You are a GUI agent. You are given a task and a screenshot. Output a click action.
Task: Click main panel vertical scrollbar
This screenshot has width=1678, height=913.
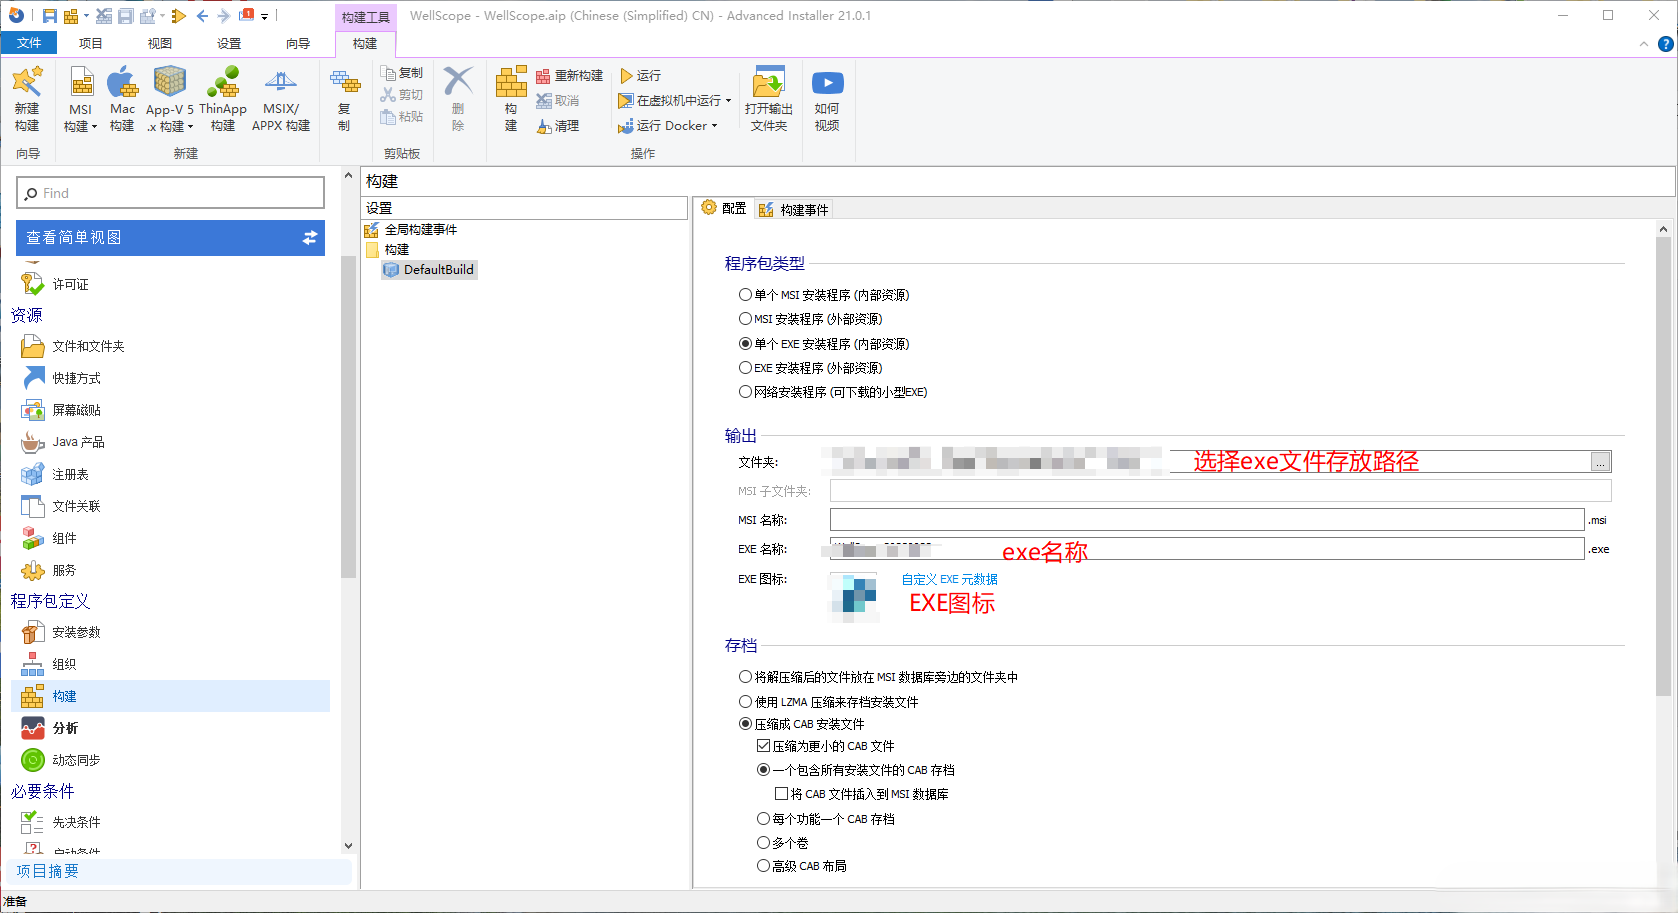(1663, 466)
